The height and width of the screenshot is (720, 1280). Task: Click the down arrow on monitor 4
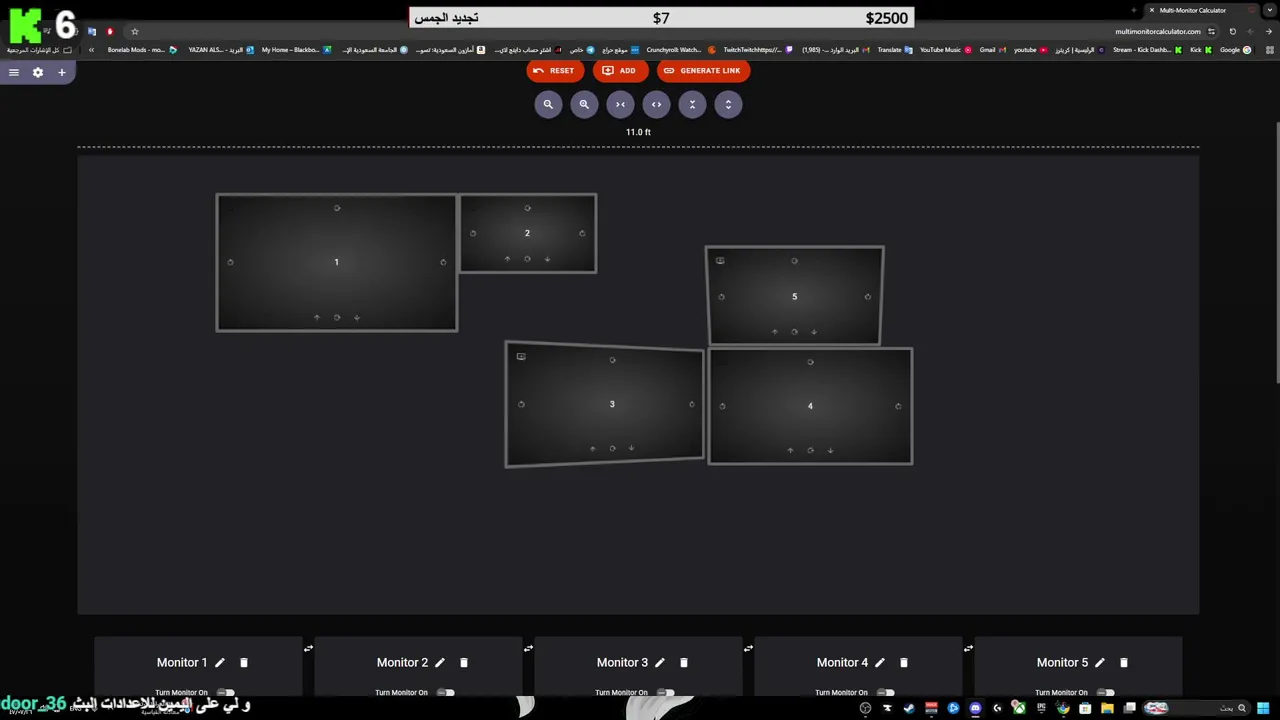(x=830, y=450)
